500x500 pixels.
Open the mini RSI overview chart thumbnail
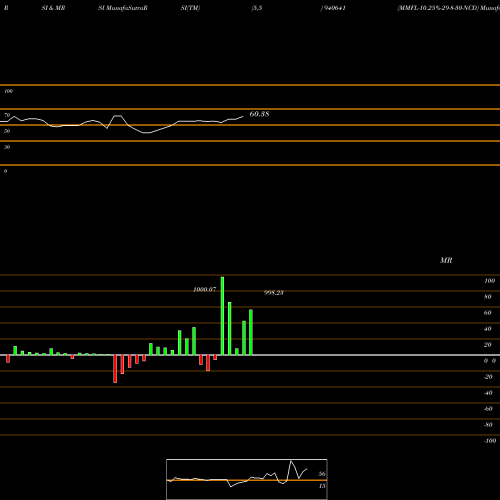pyautogui.click(x=247, y=479)
